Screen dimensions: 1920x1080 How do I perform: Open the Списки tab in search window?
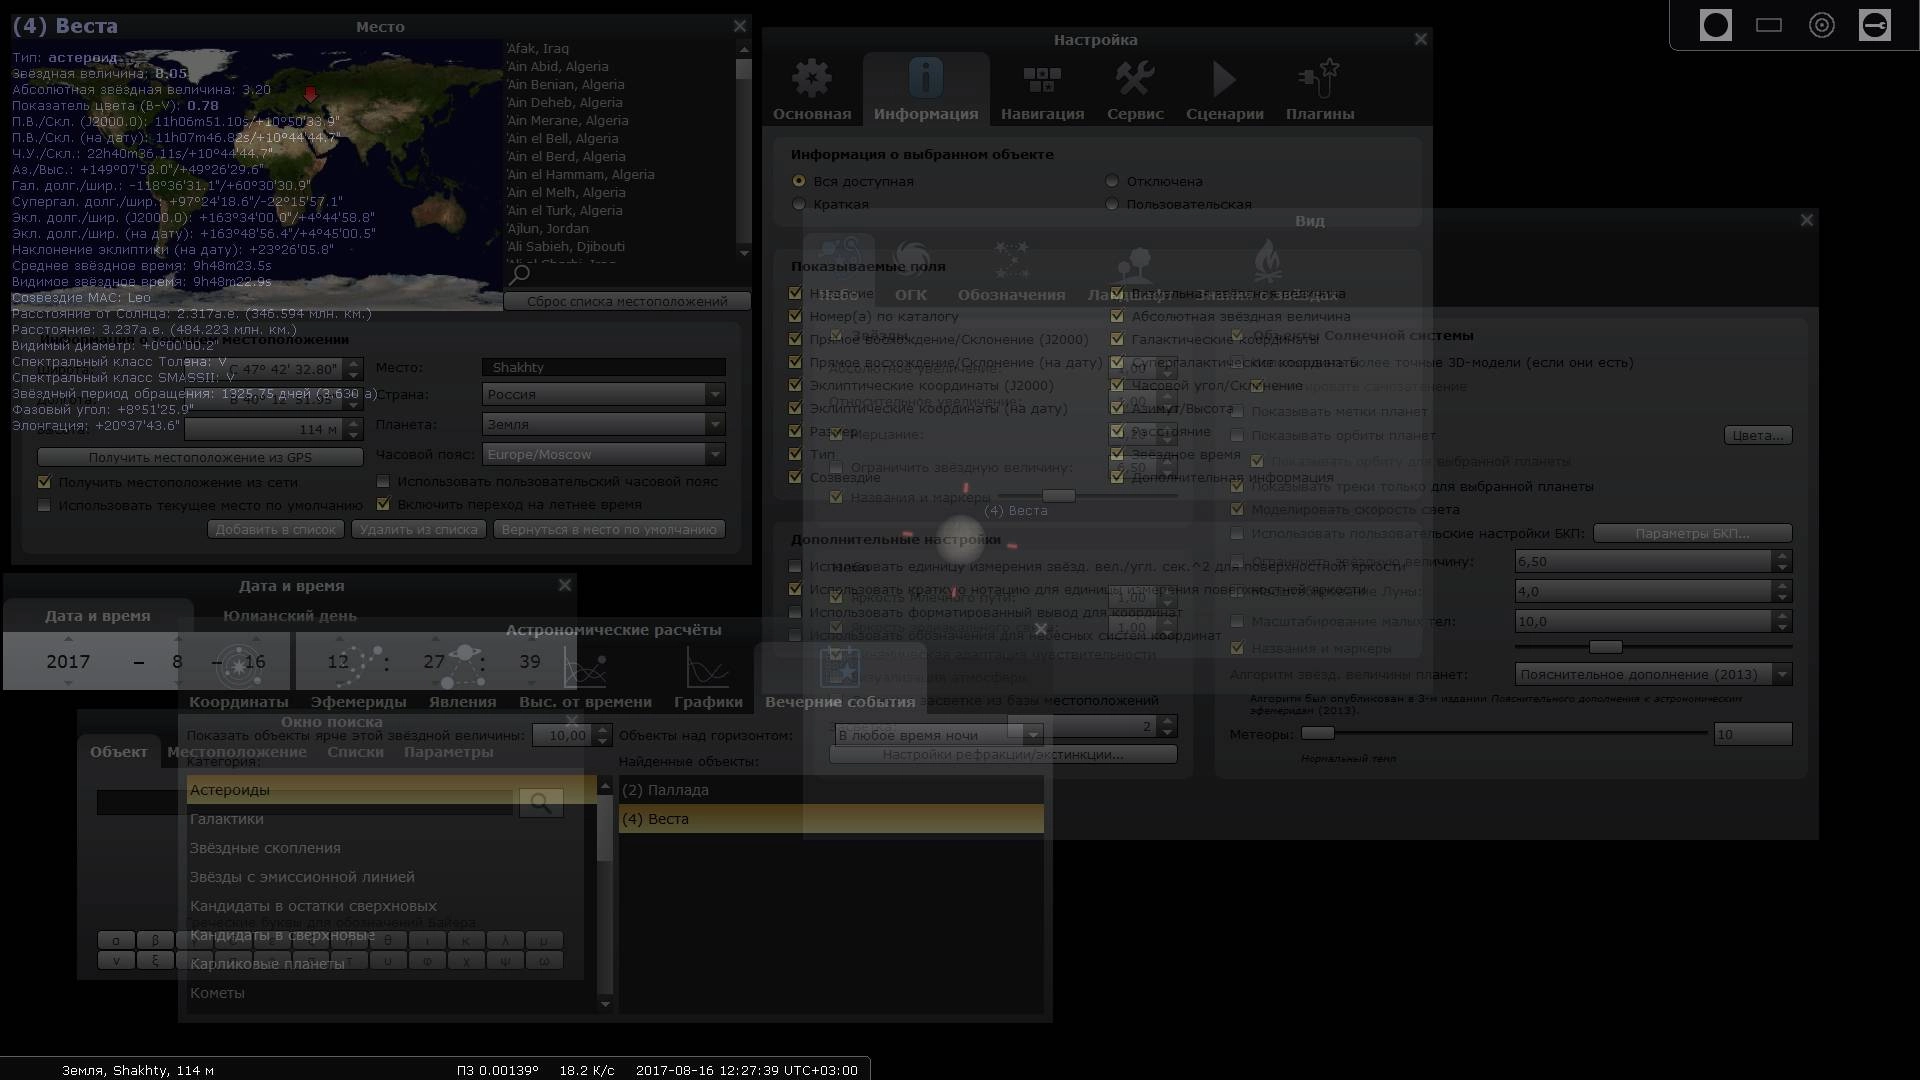[355, 752]
